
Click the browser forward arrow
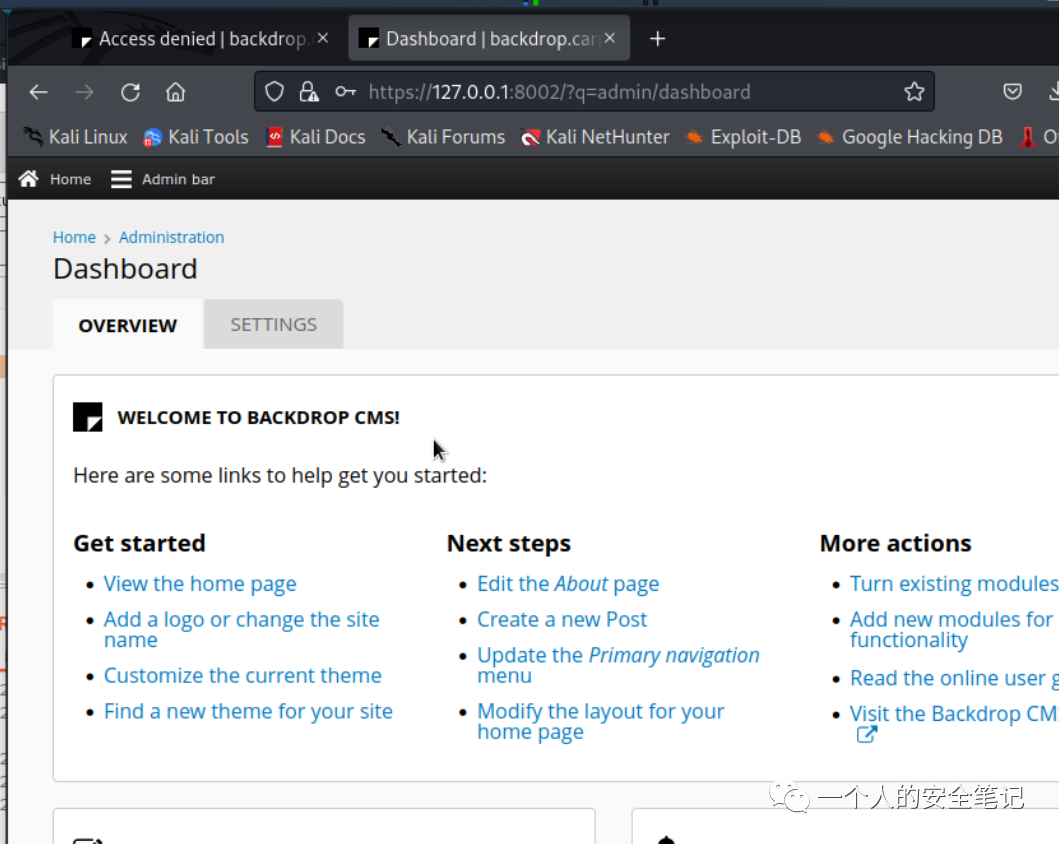point(84,92)
